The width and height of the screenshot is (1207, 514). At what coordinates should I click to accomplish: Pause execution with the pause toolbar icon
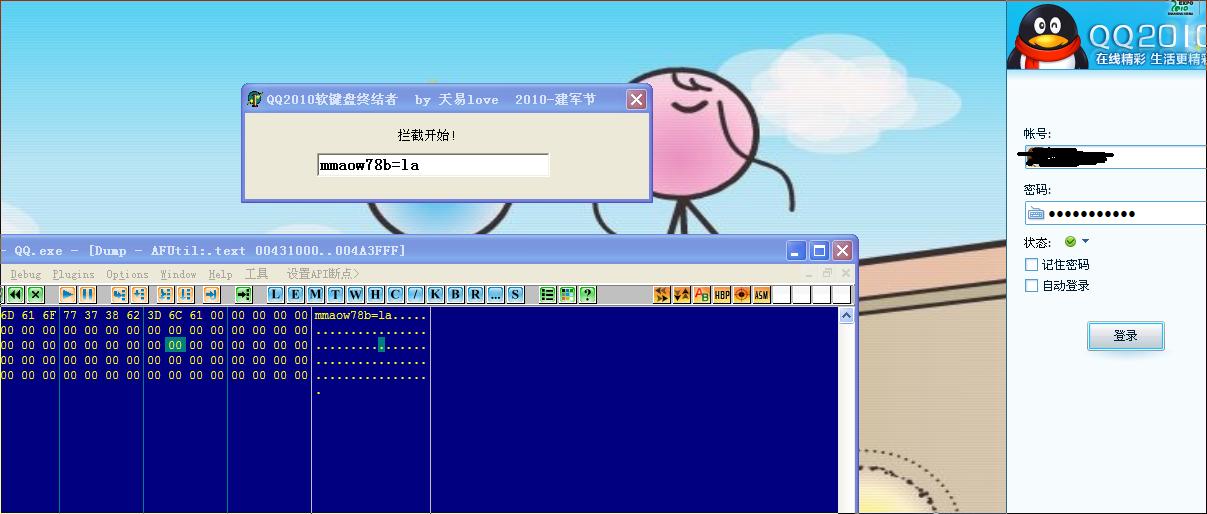pos(87,294)
